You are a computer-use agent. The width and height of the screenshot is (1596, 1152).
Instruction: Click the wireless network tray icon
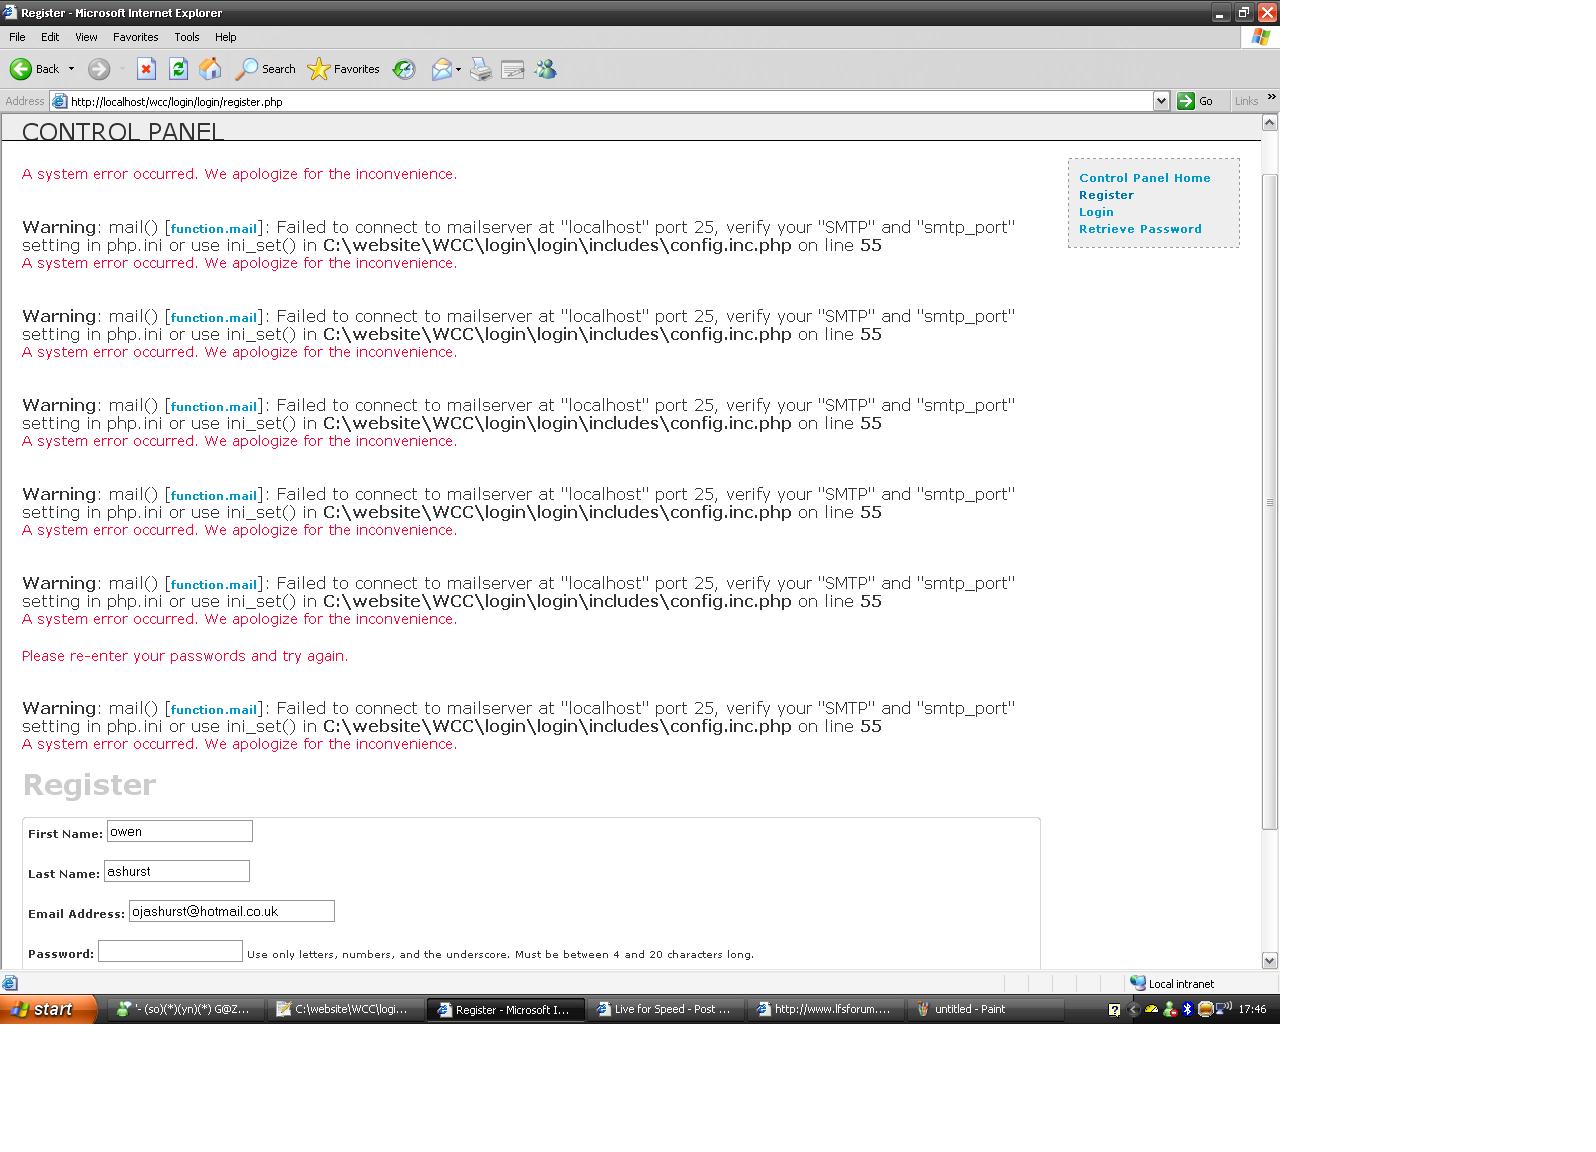click(x=1223, y=1010)
